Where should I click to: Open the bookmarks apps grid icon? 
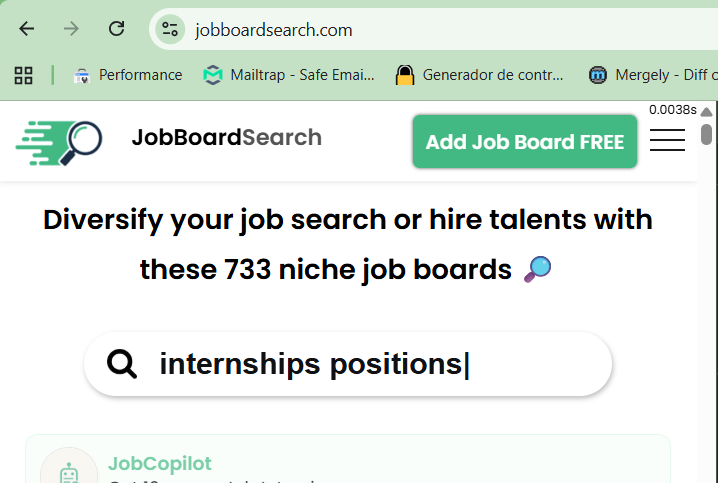coord(23,74)
